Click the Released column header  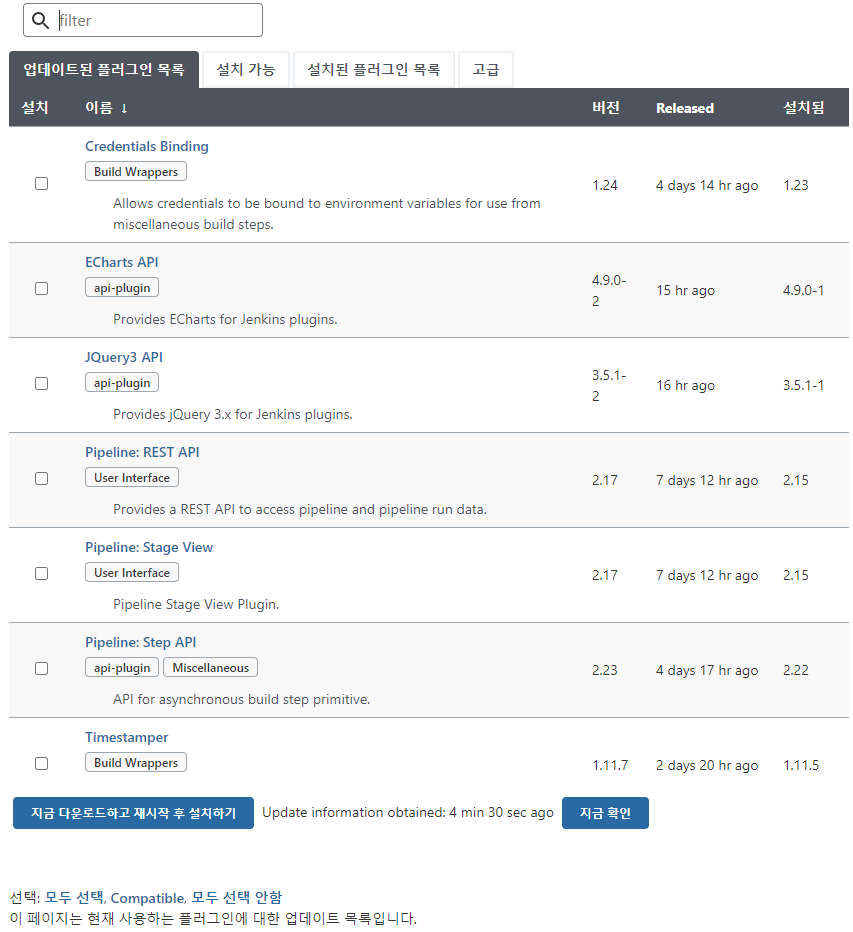point(685,108)
